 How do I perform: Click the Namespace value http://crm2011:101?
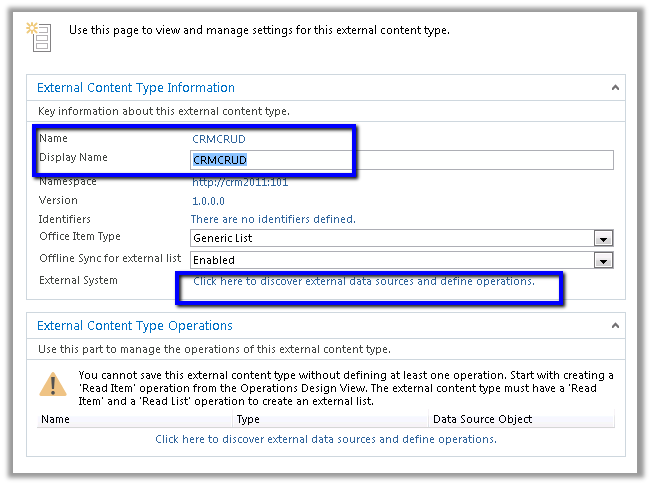240,182
